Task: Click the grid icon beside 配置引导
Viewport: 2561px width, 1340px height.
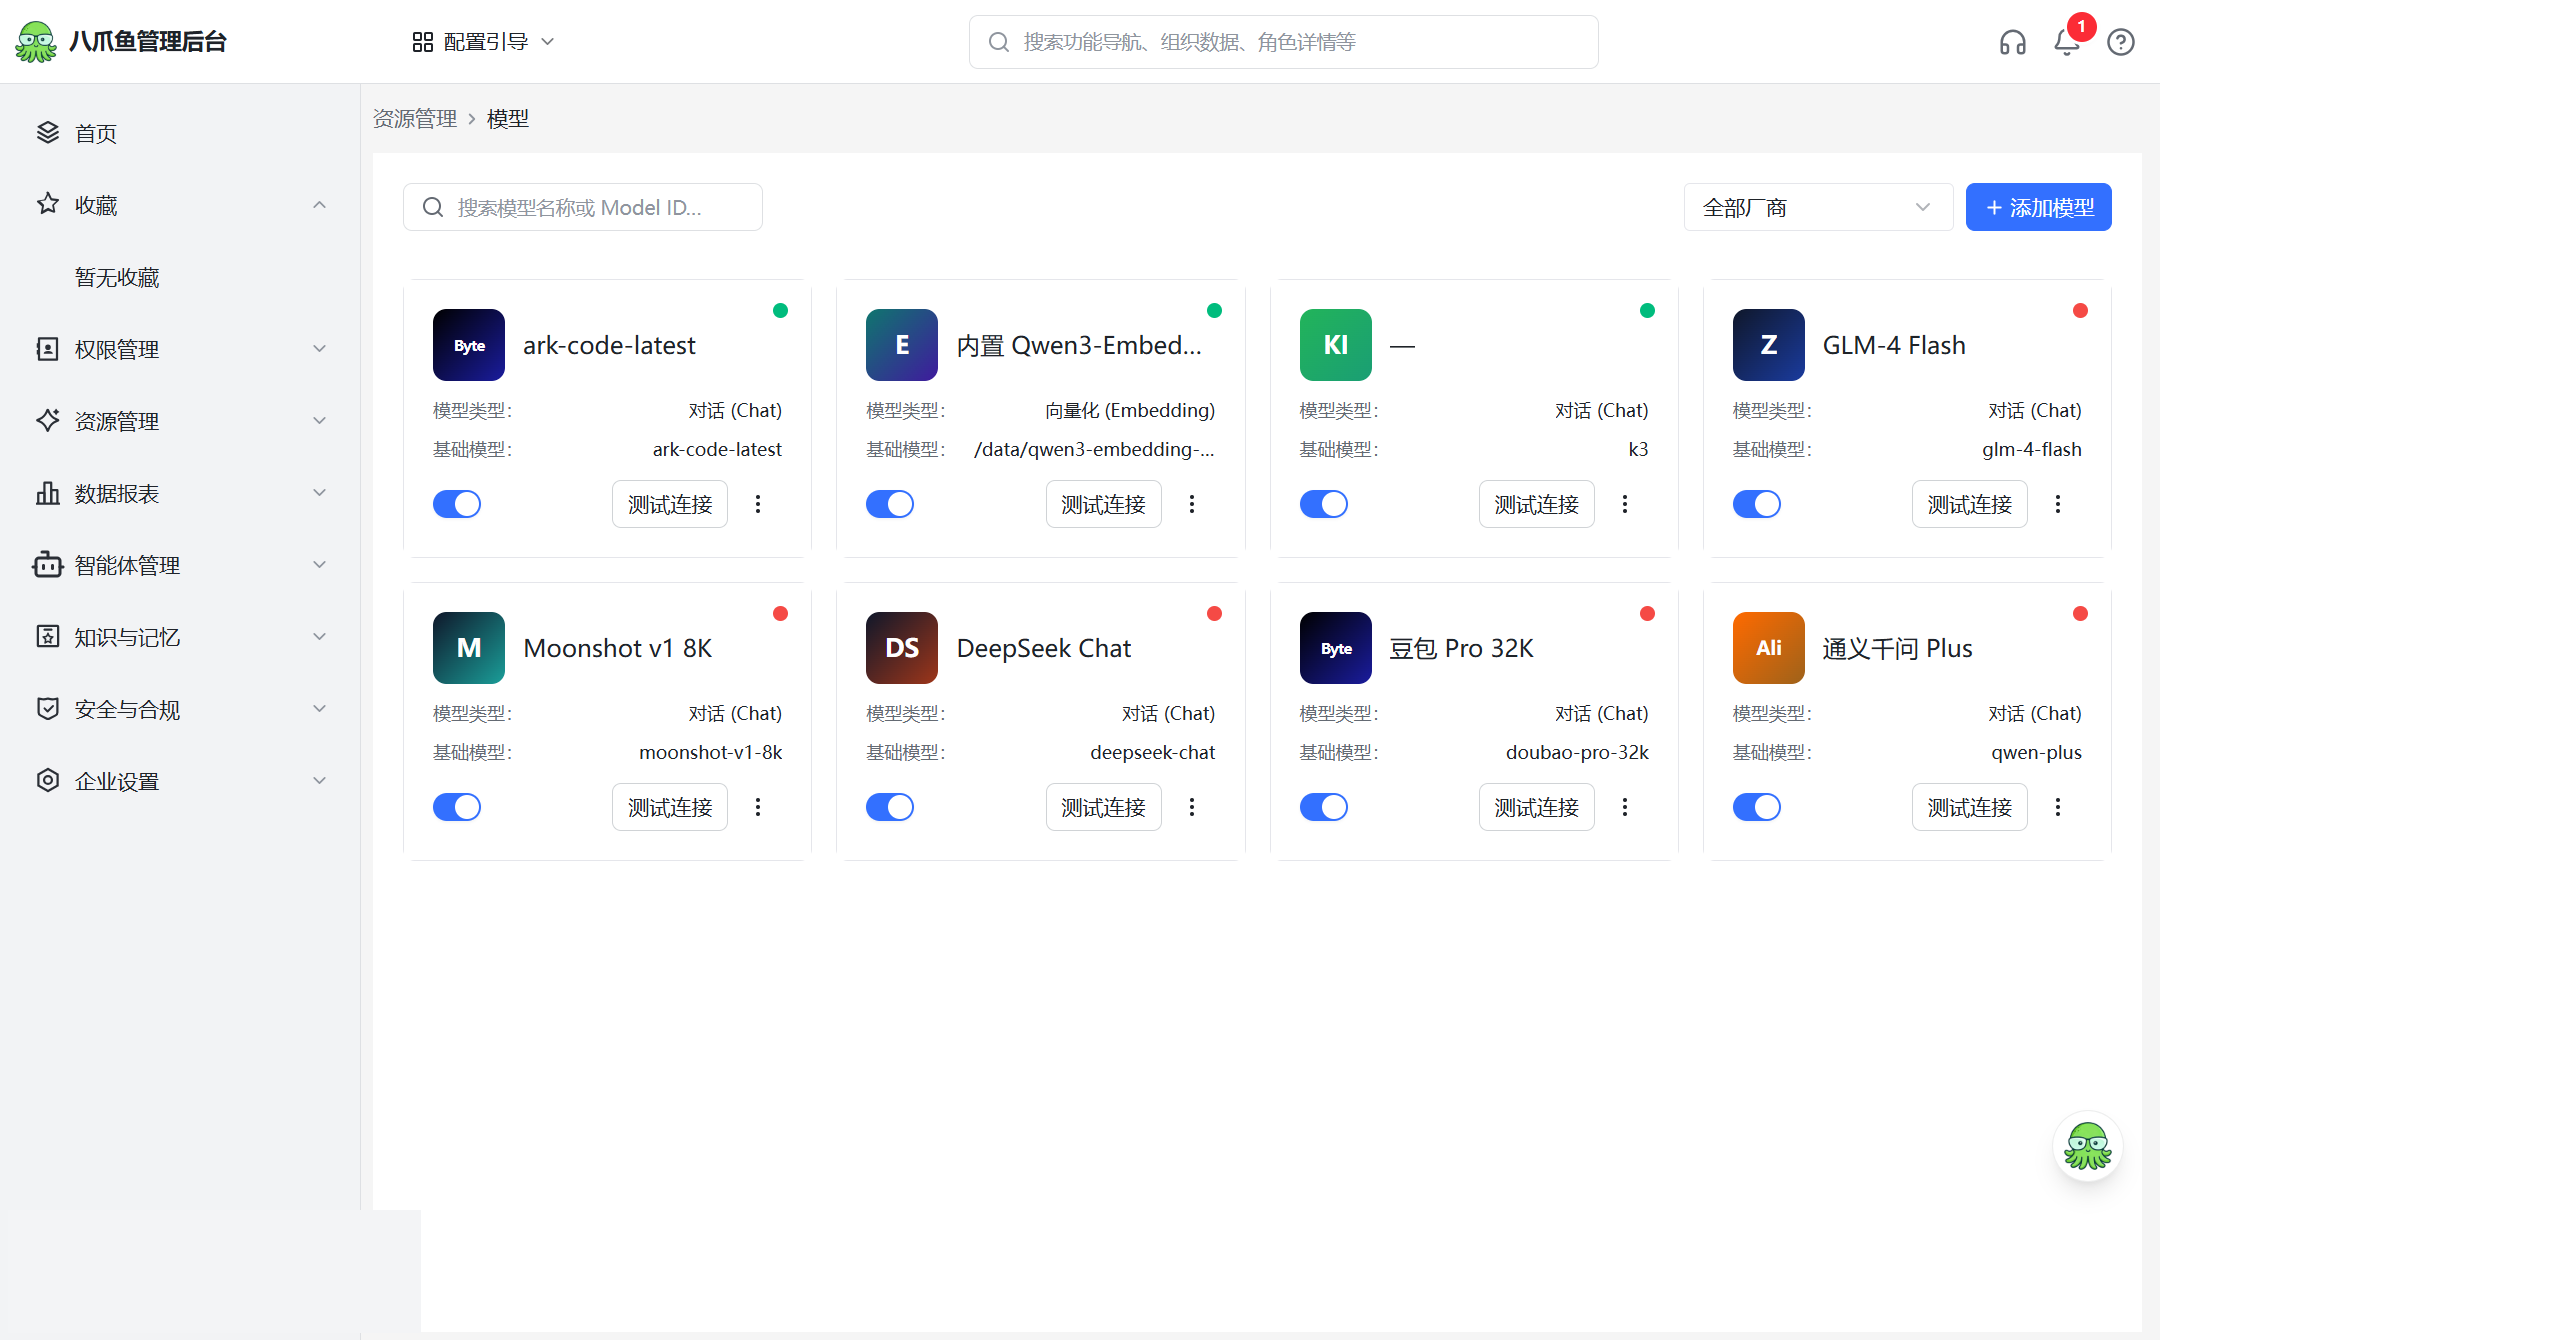Action: (423, 42)
